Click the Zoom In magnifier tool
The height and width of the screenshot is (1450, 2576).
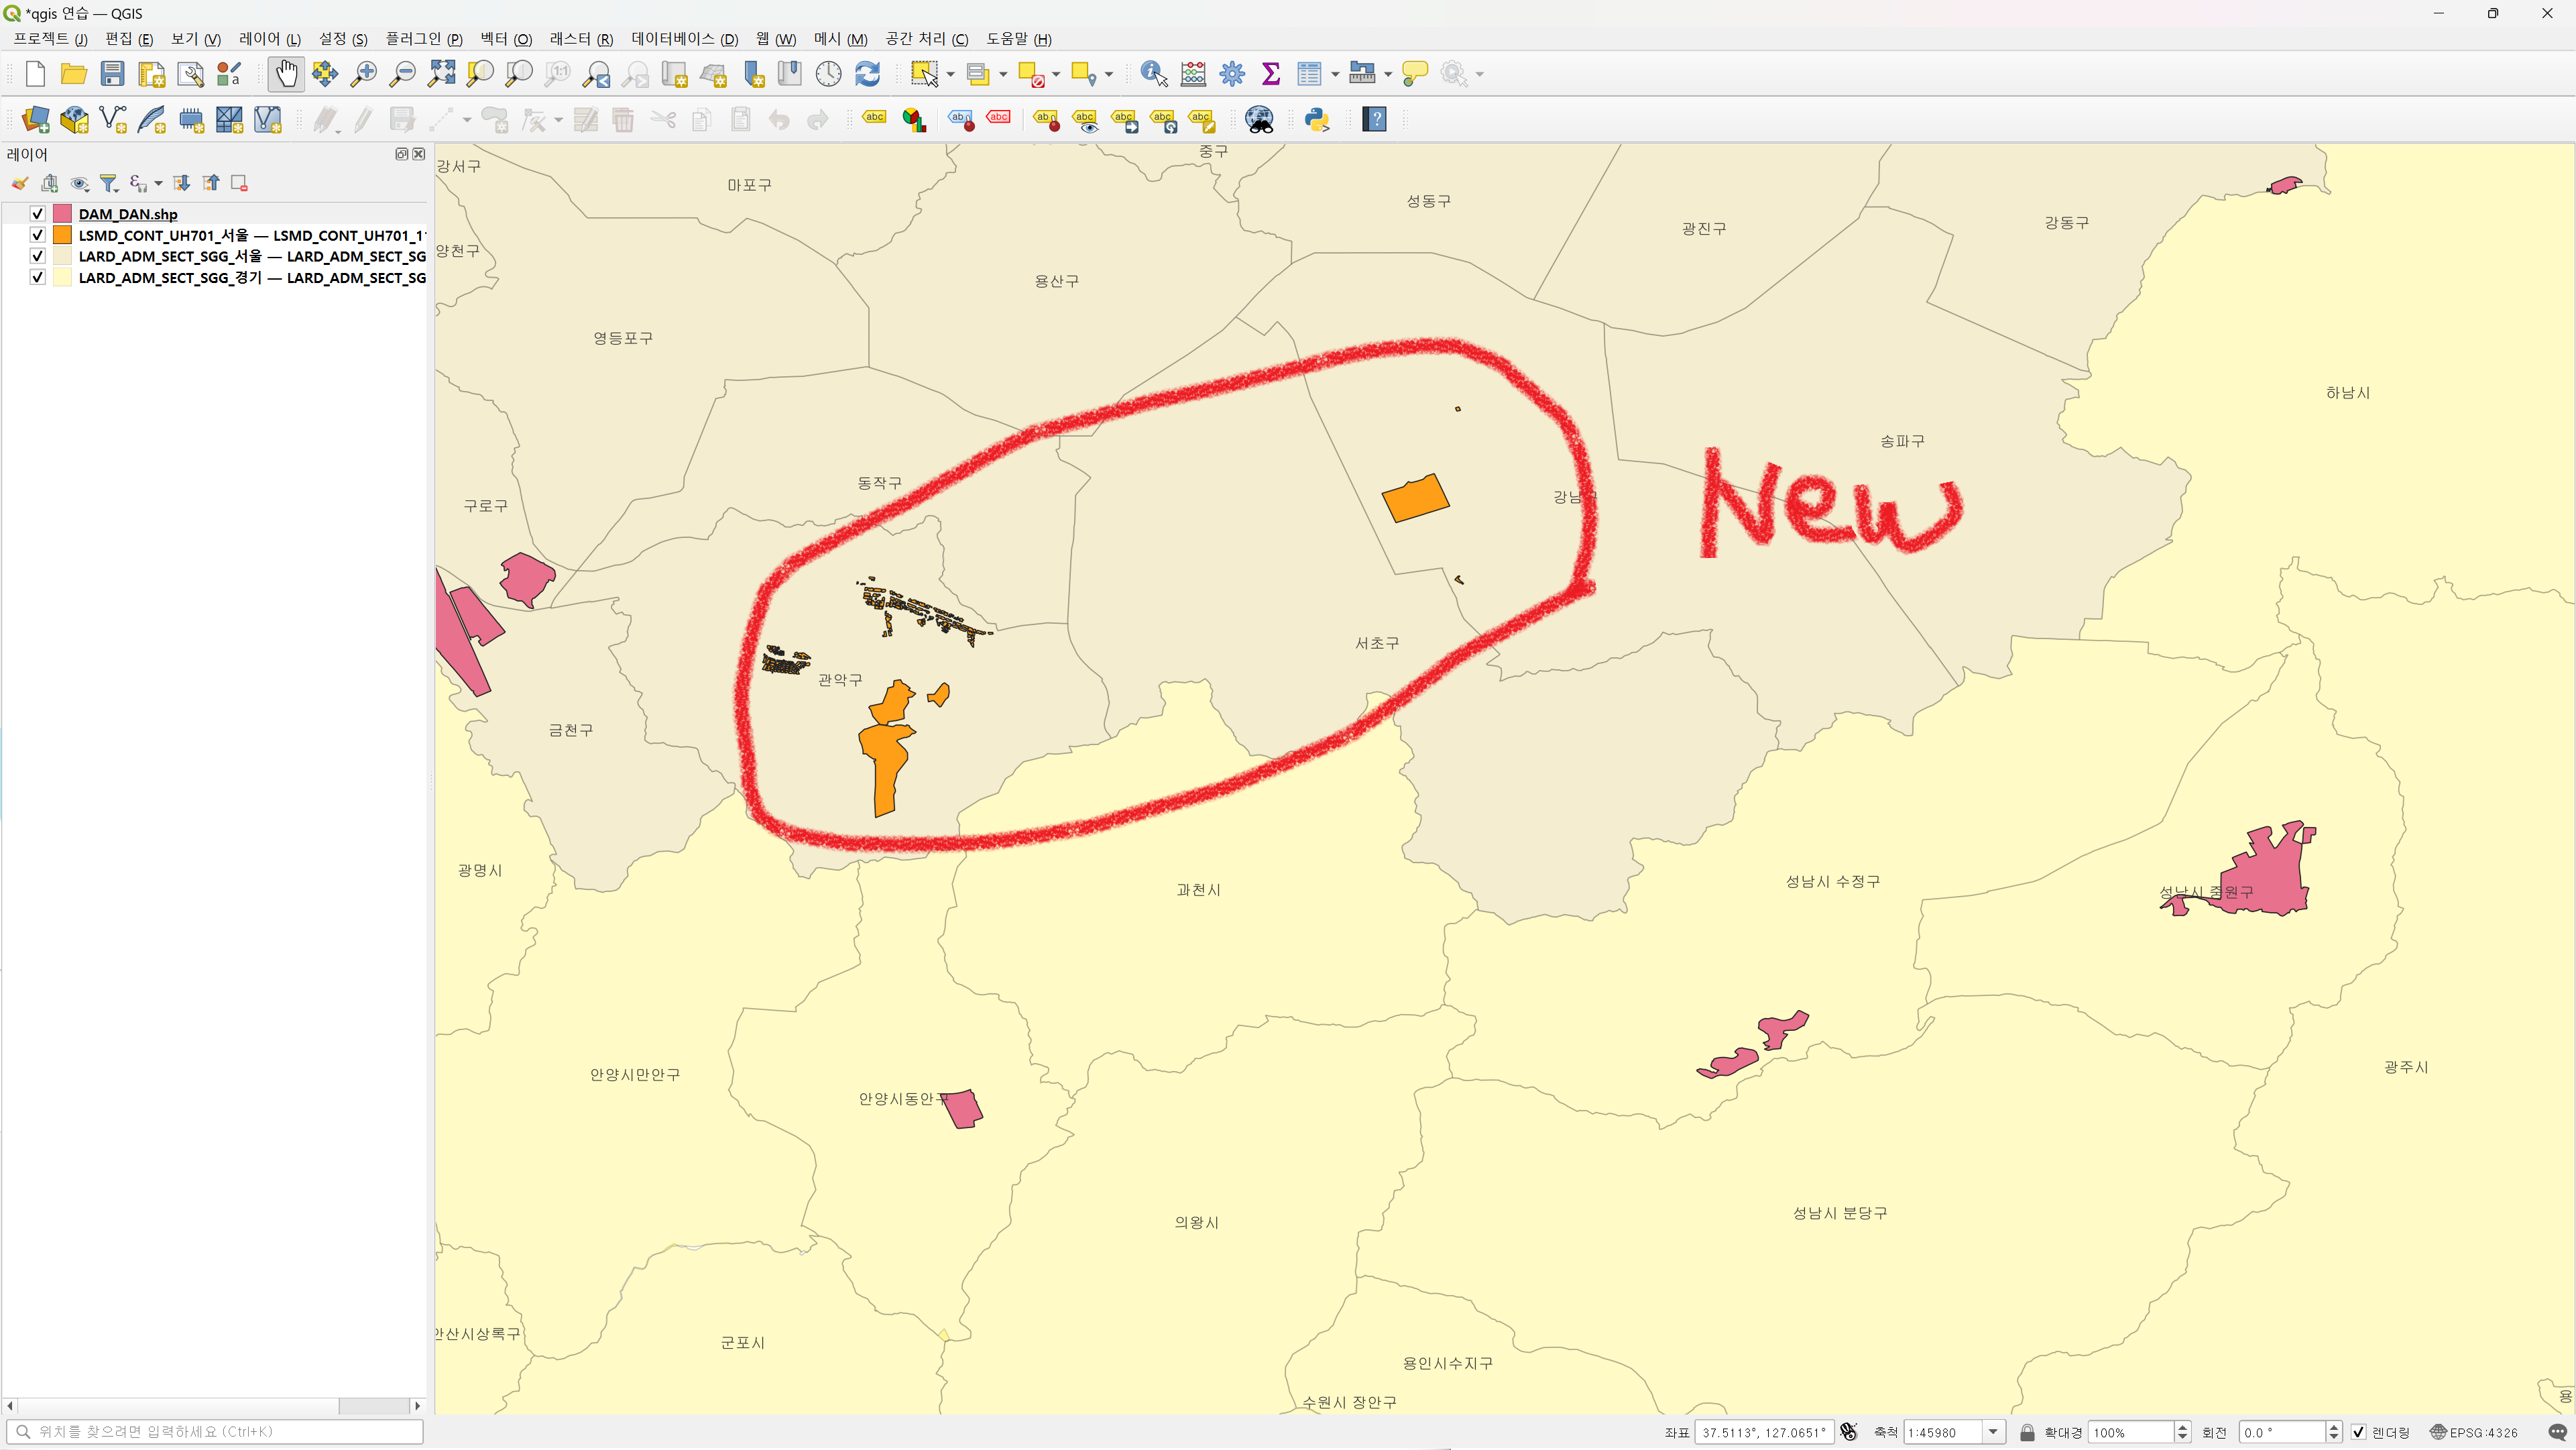(364, 73)
